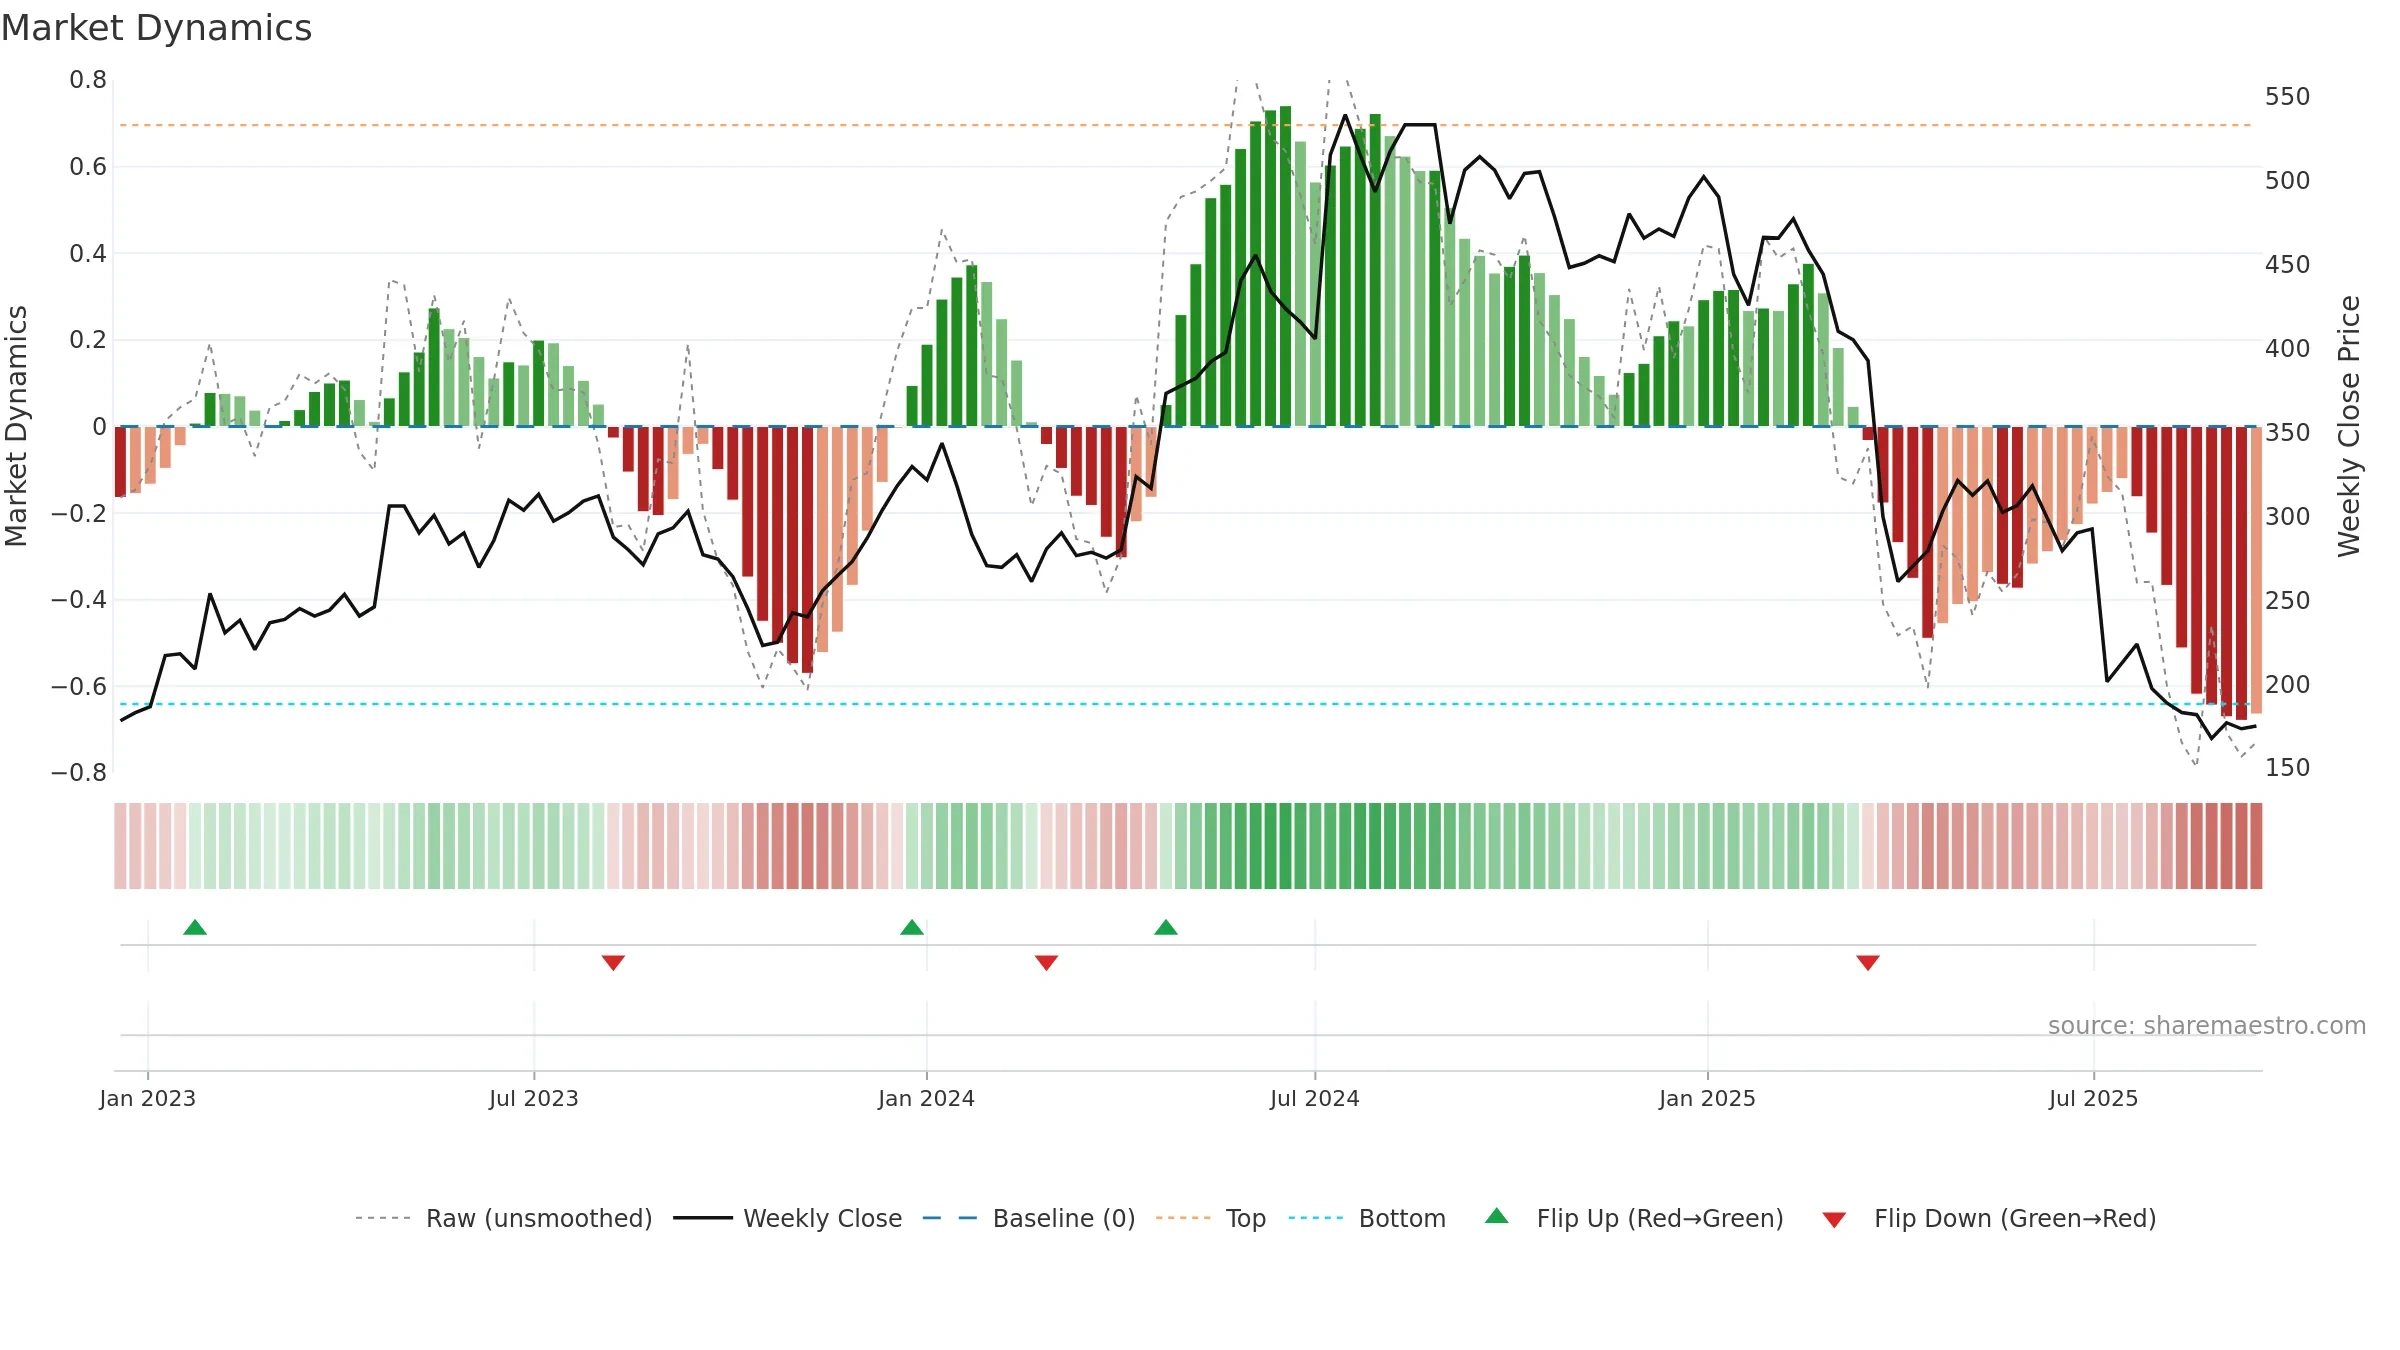Click the Market Dynamics chart title
Image resolution: width=2400 pixels, height=1350 pixels.
pyautogui.click(x=157, y=28)
